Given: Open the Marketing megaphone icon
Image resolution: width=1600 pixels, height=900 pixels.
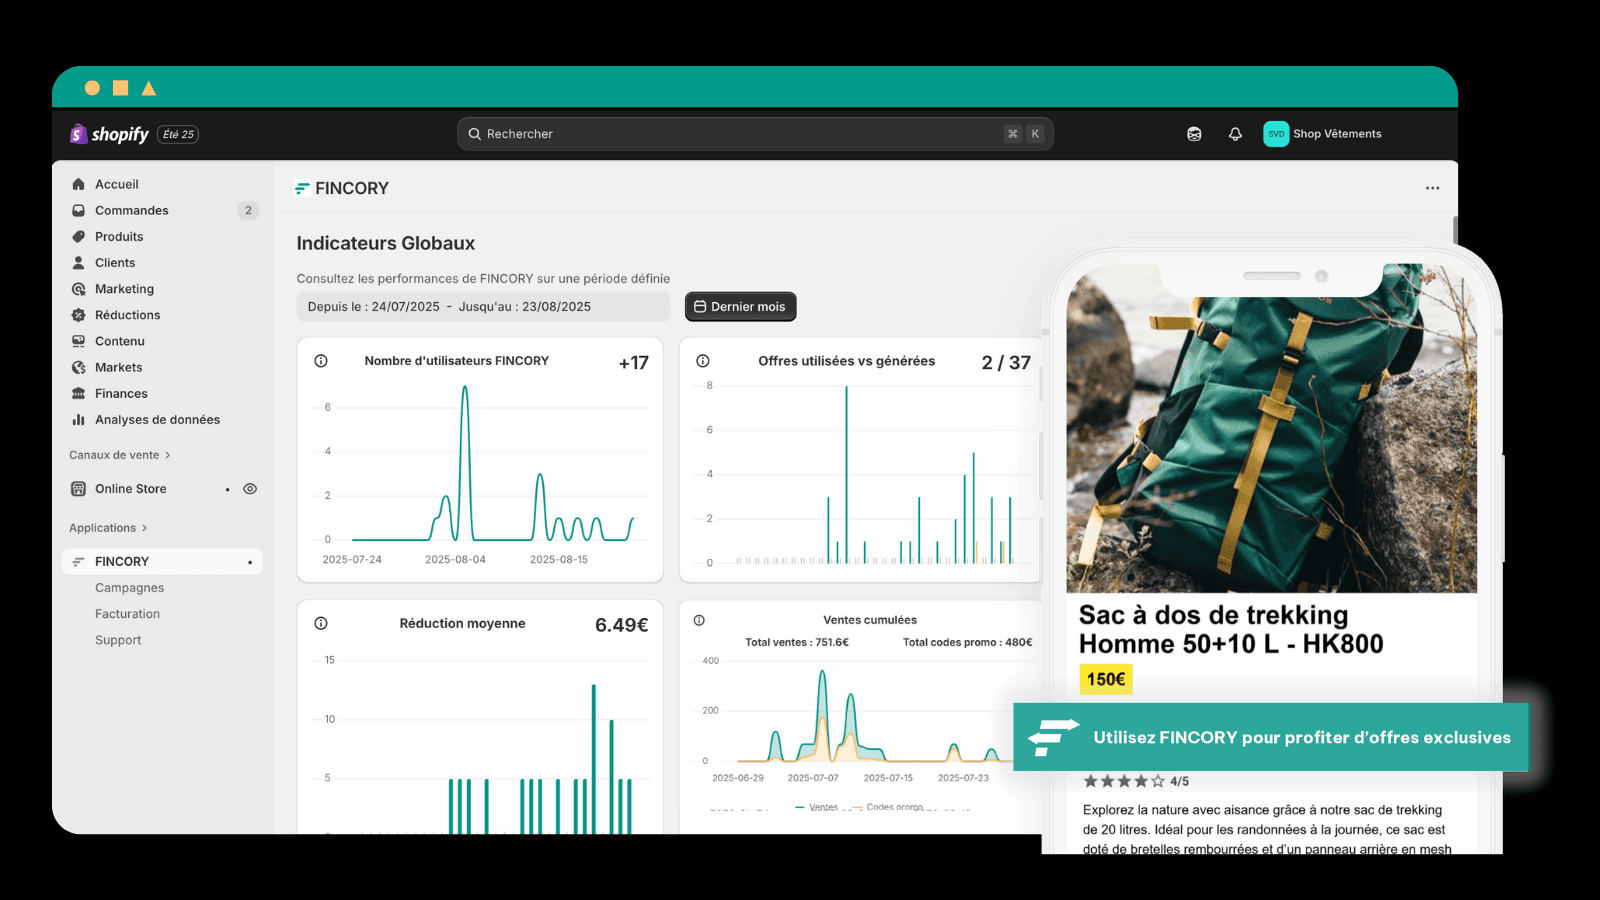Looking at the screenshot, I should 78,288.
